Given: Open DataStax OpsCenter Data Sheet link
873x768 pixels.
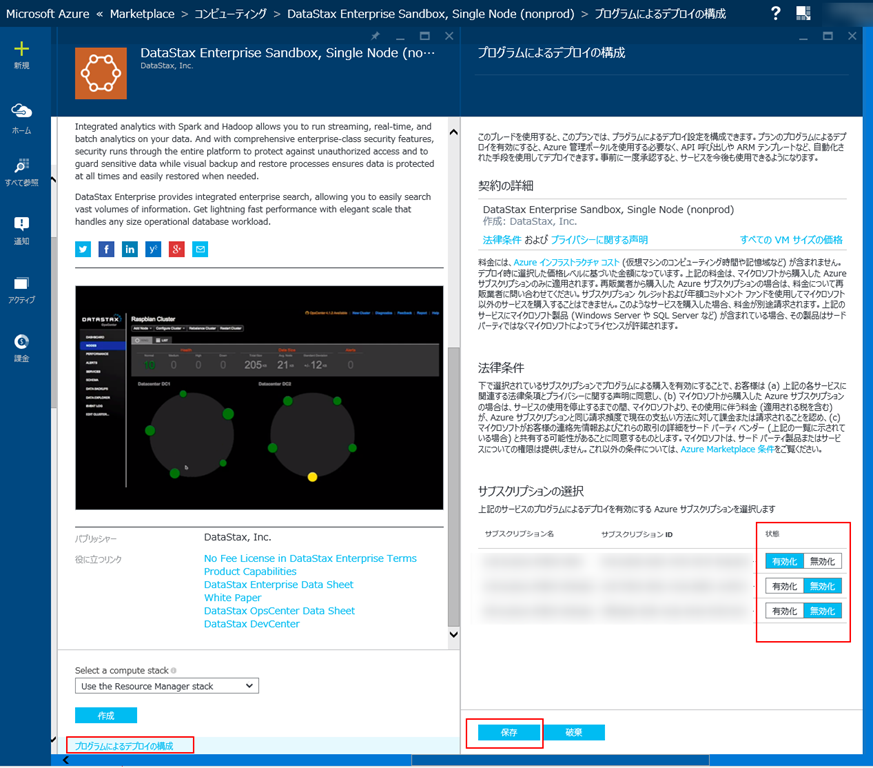Looking at the screenshot, I should pos(279,610).
